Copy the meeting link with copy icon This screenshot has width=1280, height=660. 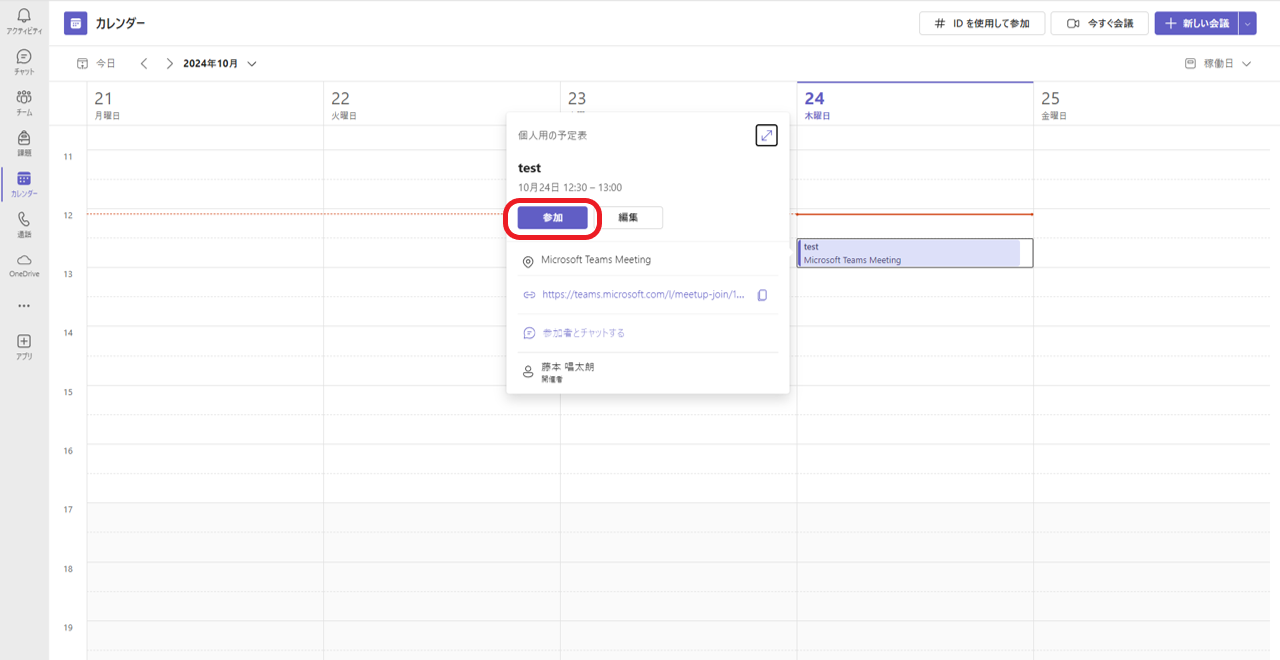[762, 295]
